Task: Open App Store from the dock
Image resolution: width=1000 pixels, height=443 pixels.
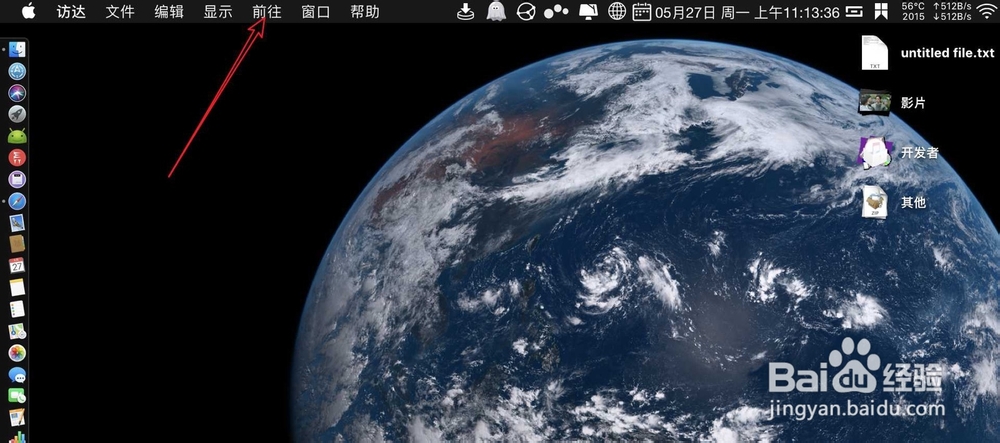Action: point(17,71)
